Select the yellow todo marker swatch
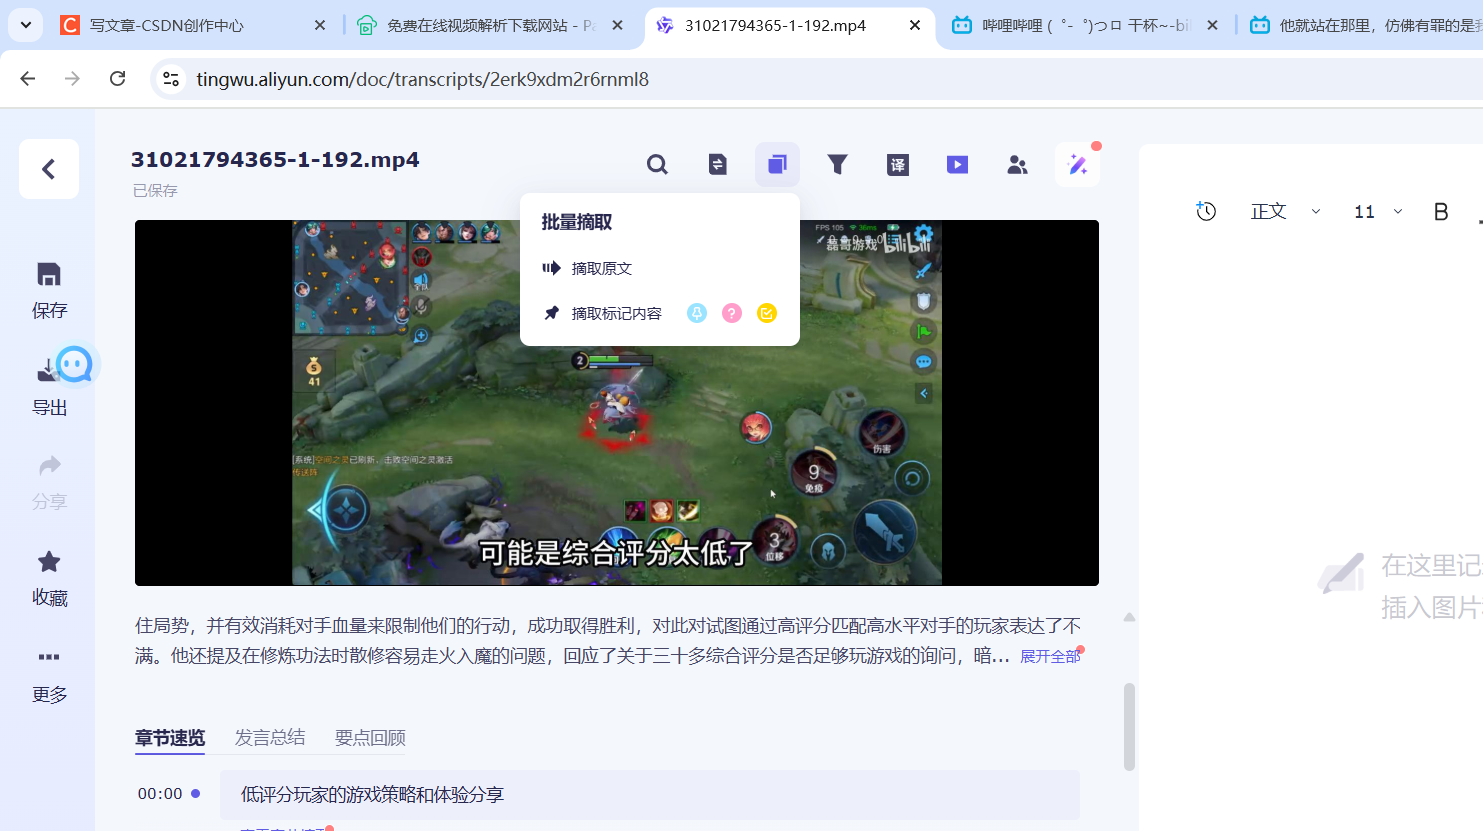Screen dimensions: 1483x831 (767, 313)
